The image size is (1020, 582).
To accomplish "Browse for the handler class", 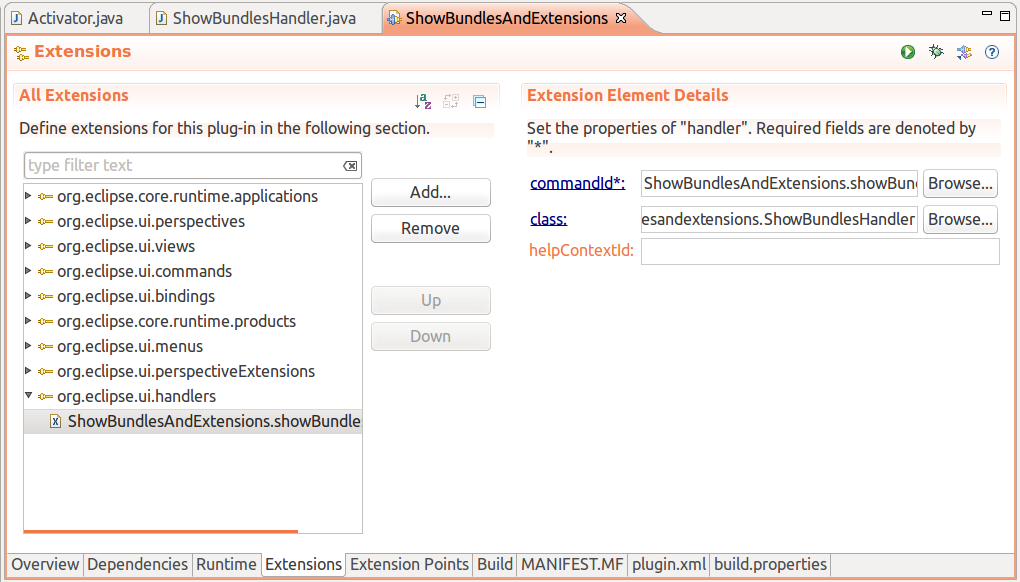I will coord(960,220).
